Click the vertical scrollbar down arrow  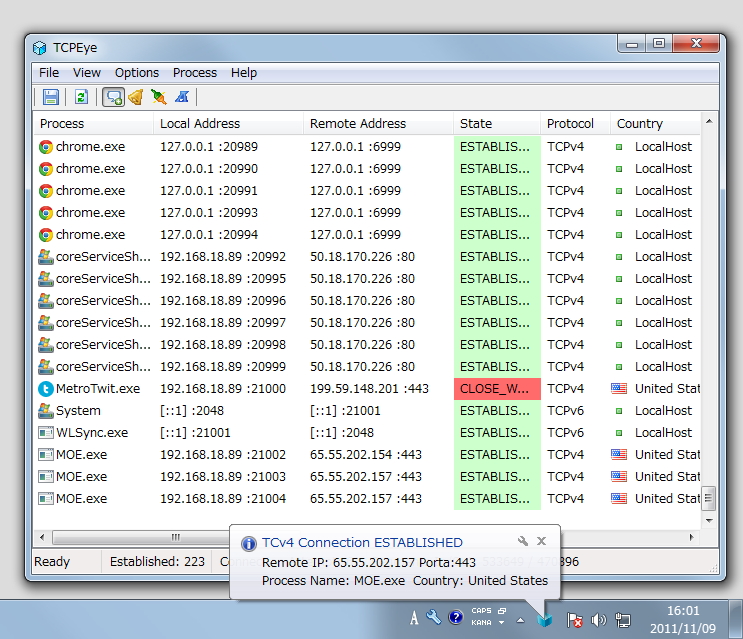(709, 521)
